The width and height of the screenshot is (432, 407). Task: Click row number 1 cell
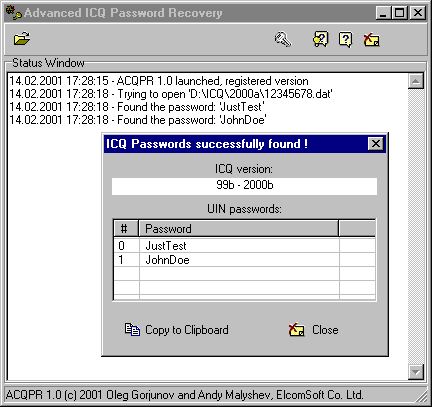pyautogui.click(x=126, y=260)
